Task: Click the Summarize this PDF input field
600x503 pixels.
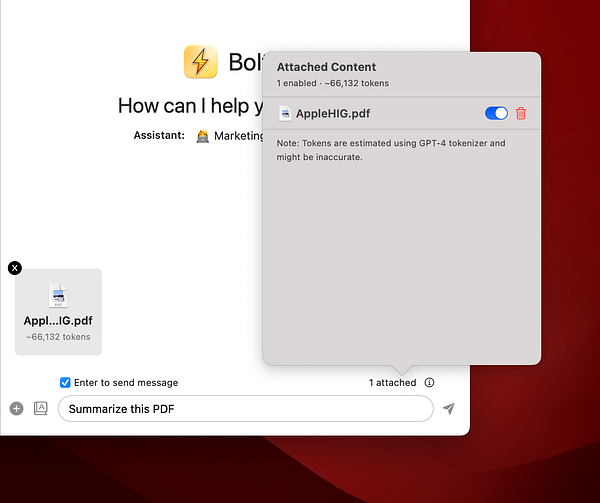Action: click(x=246, y=409)
